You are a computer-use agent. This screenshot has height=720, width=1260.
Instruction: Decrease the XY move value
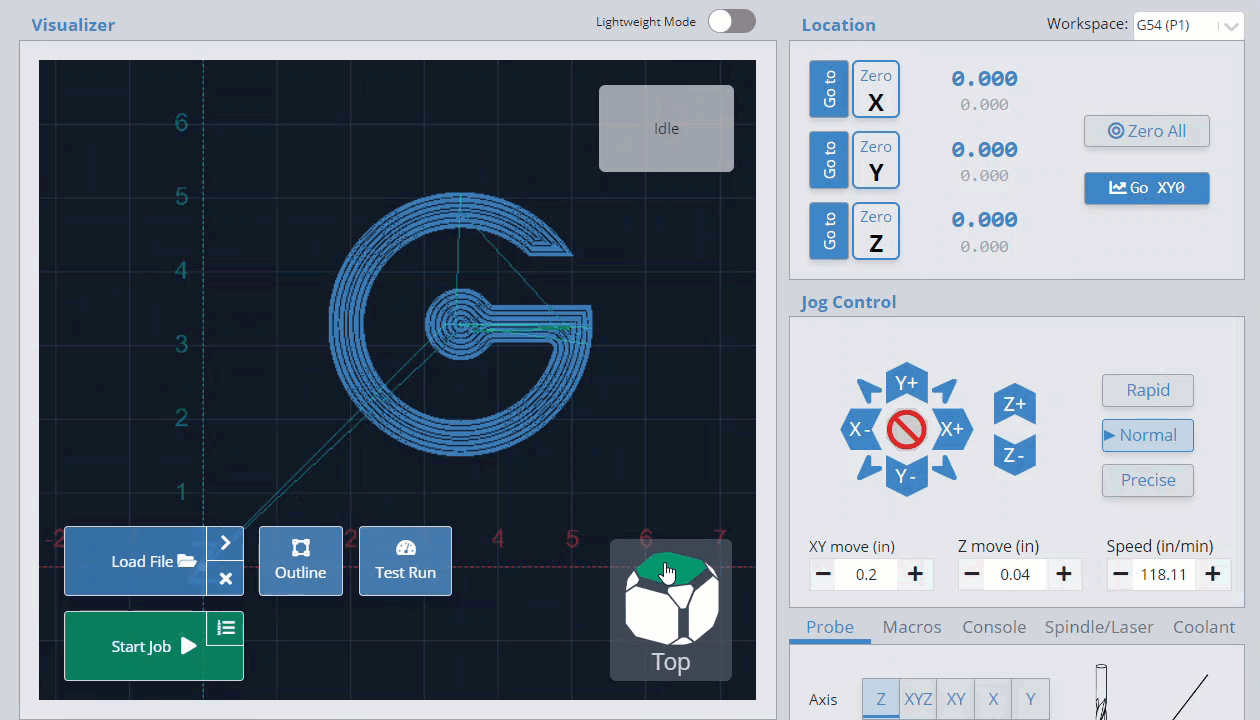tap(823, 574)
